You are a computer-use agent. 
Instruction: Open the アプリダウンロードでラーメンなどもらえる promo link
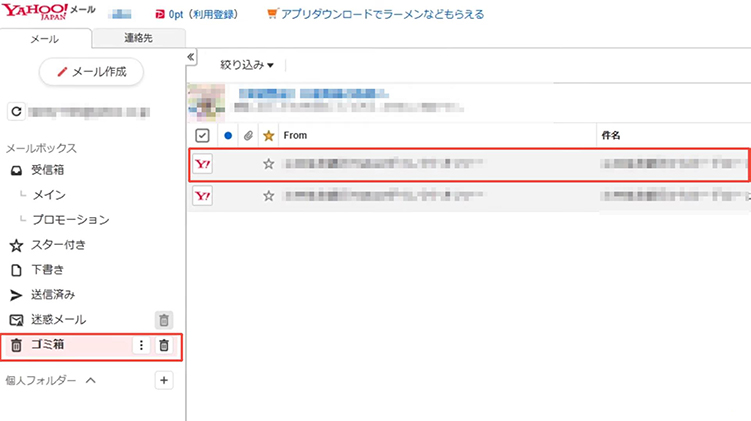(382, 14)
